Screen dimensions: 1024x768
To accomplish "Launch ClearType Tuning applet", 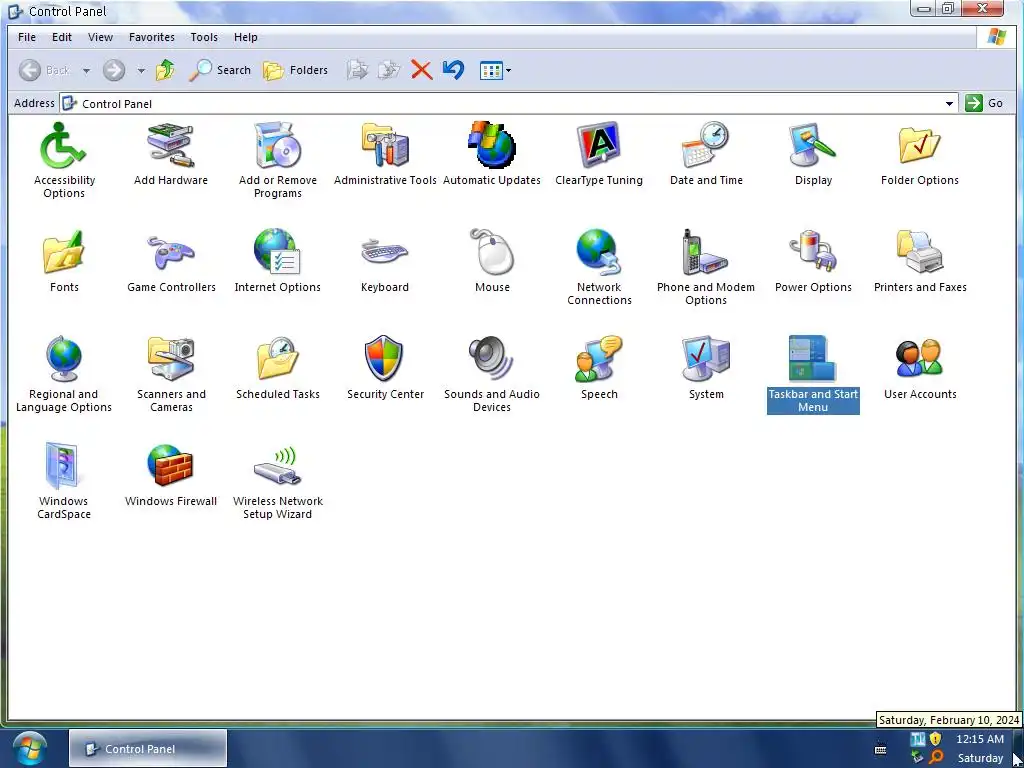I will tap(599, 154).
